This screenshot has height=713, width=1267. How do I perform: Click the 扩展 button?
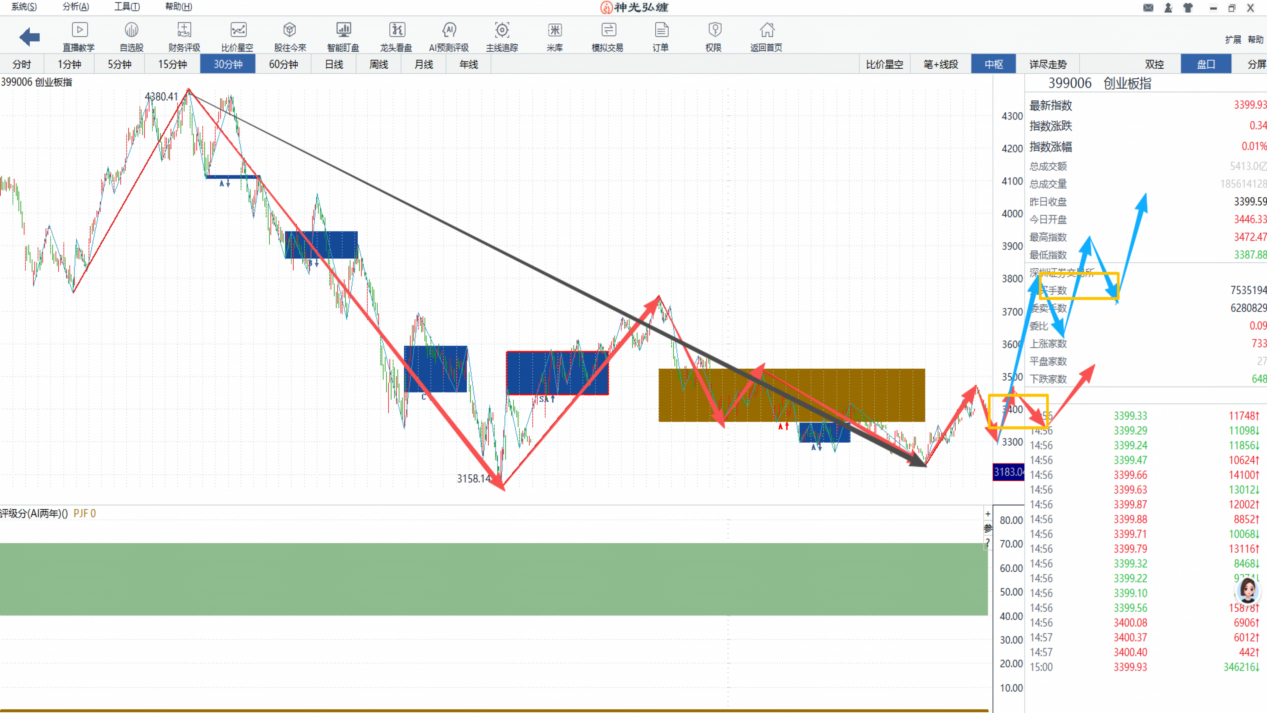pyautogui.click(x=1232, y=40)
